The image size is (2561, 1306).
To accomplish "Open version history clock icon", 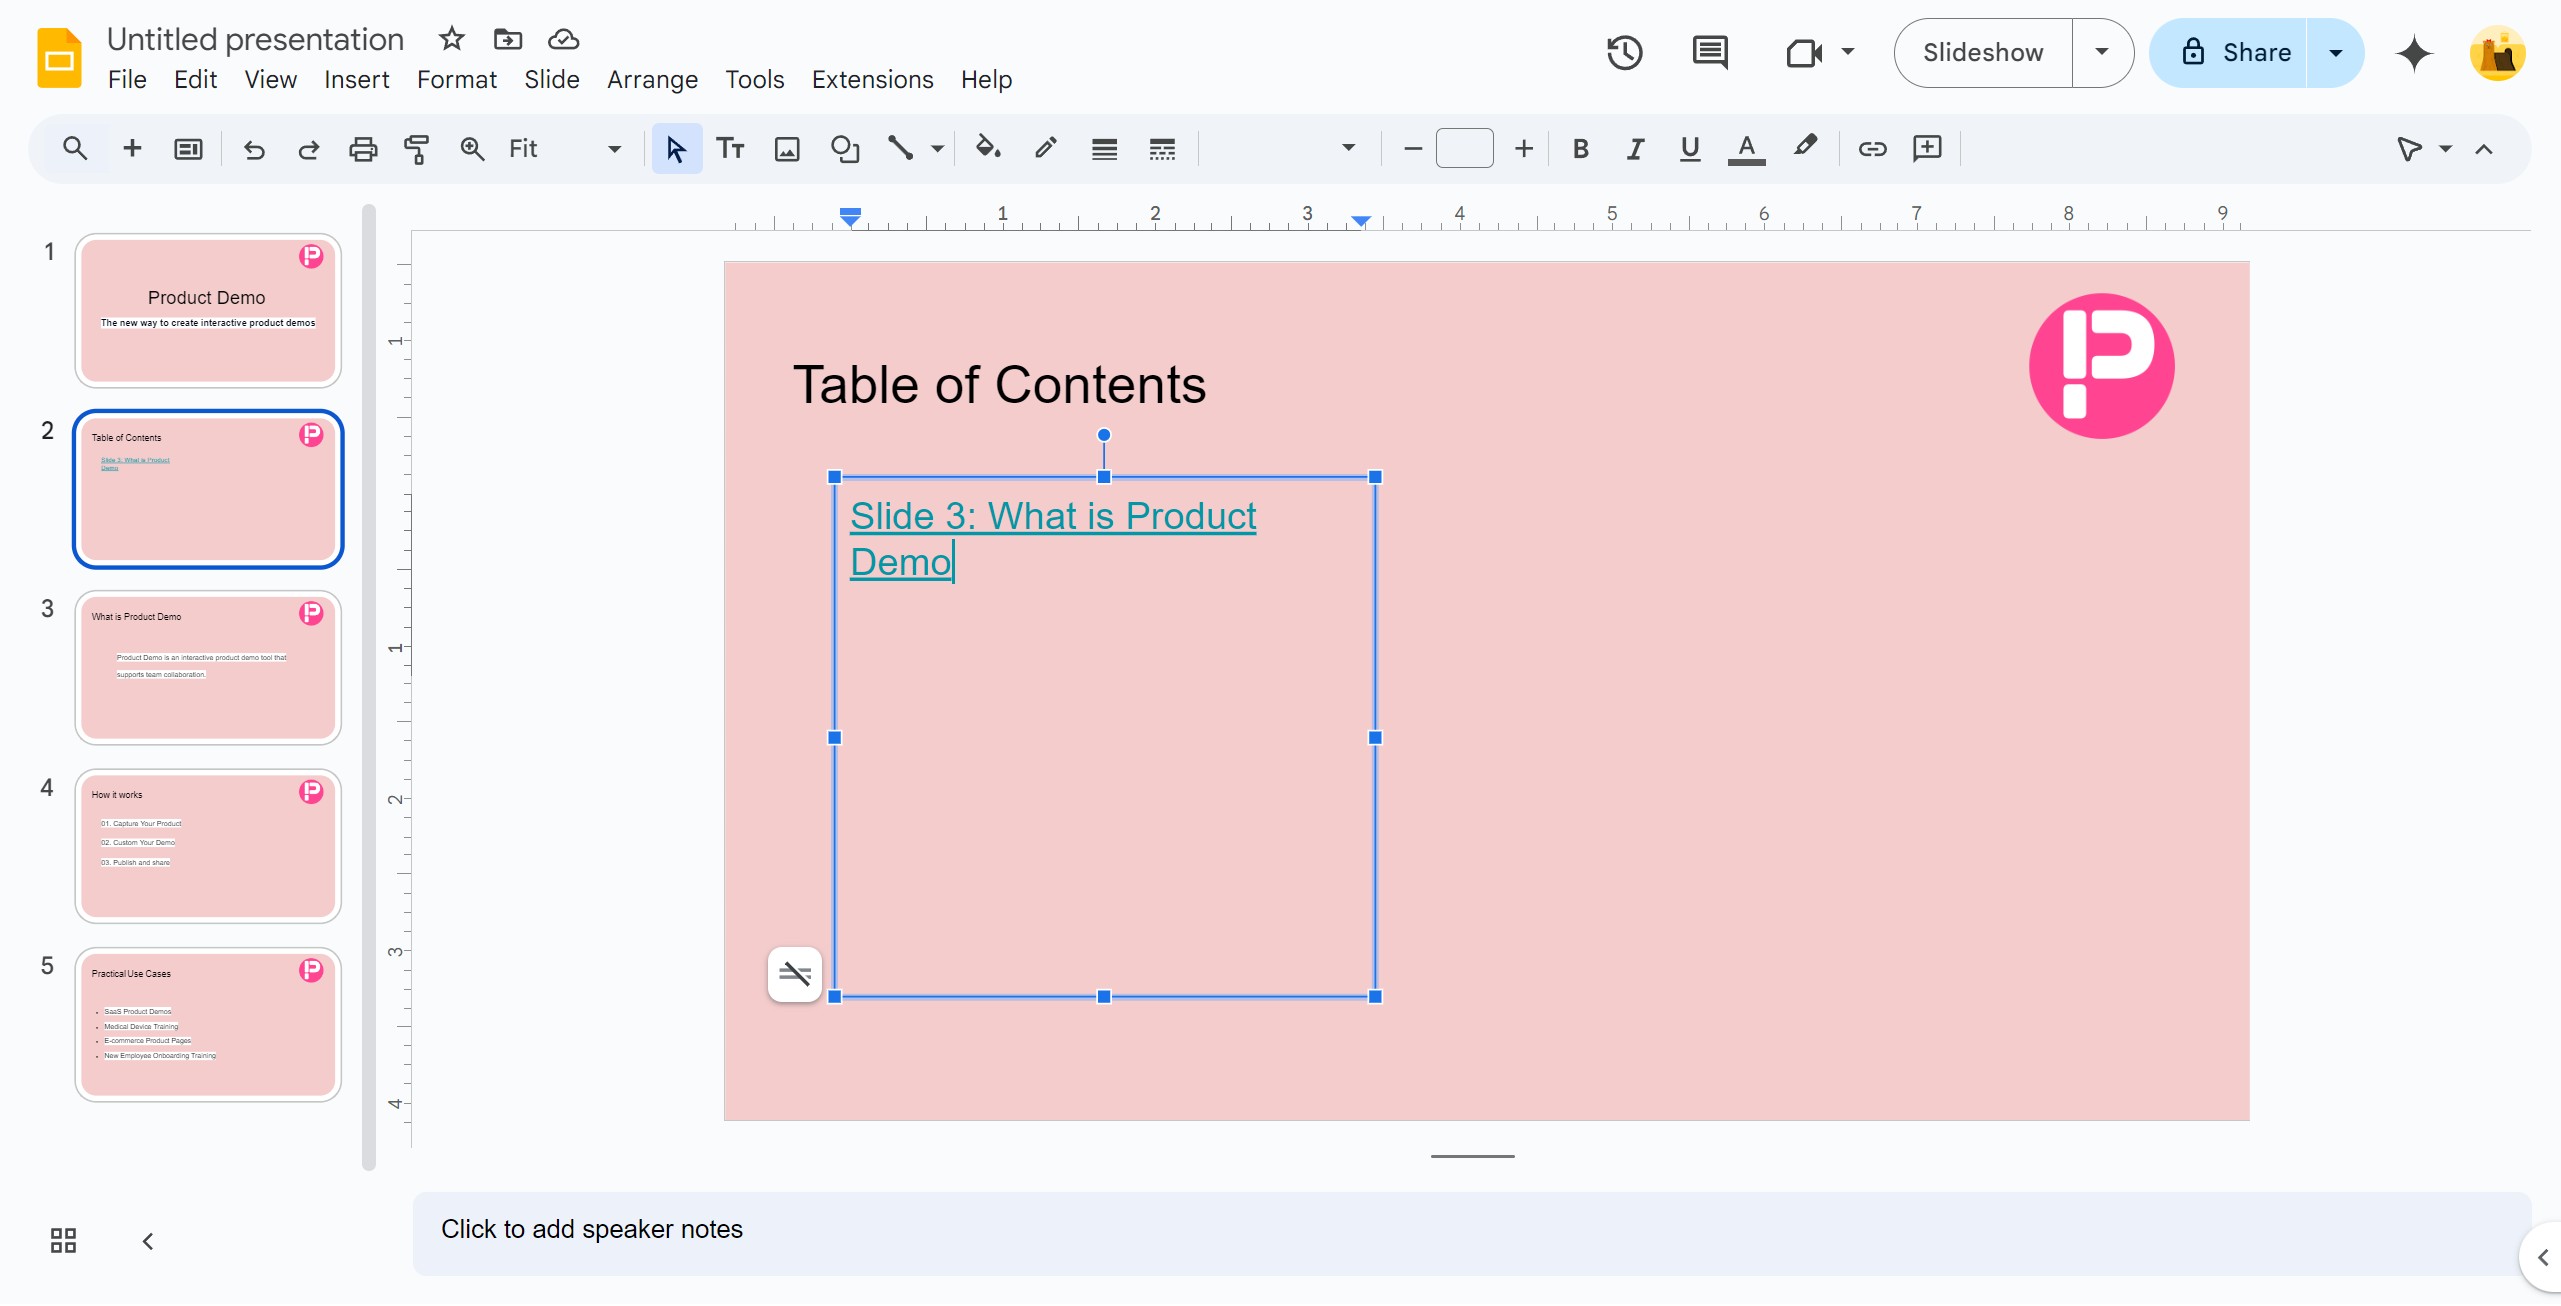I will (x=1625, y=52).
